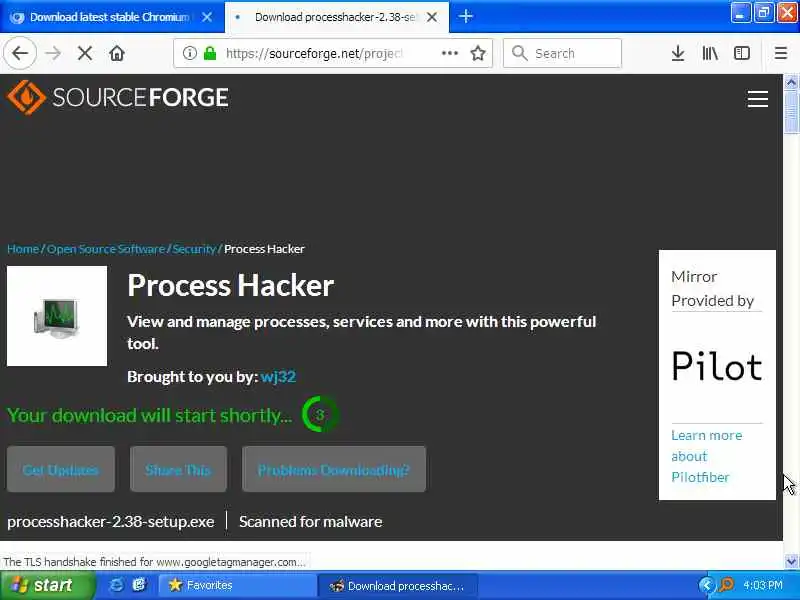Click the Process Hacker project icon
The height and width of the screenshot is (600, 800).
click(57, 316)
